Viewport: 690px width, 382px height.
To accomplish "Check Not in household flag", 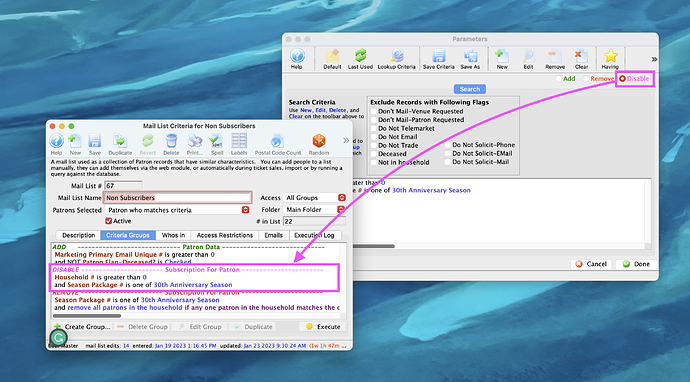I will coord(374,162).
